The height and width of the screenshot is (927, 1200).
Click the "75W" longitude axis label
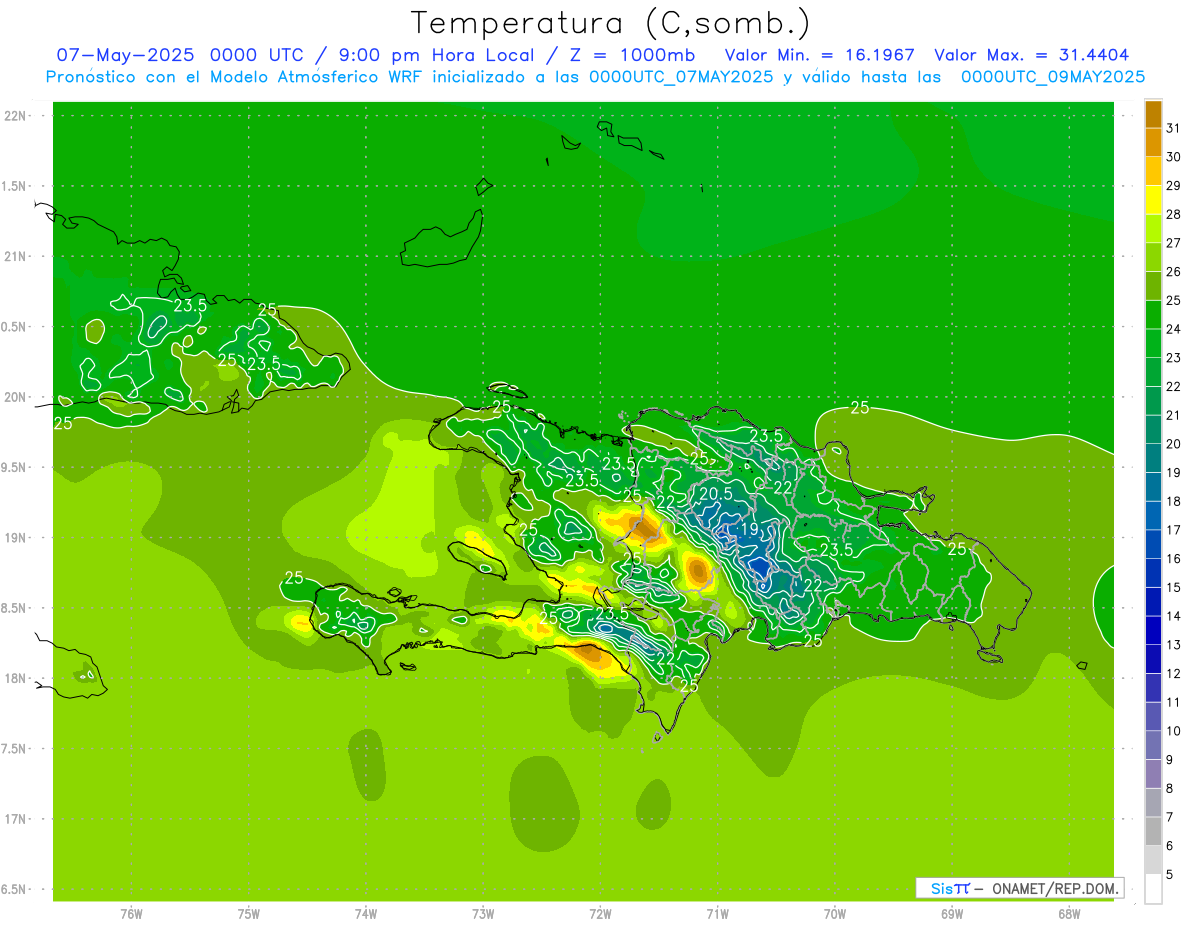(x=249, y=913)
